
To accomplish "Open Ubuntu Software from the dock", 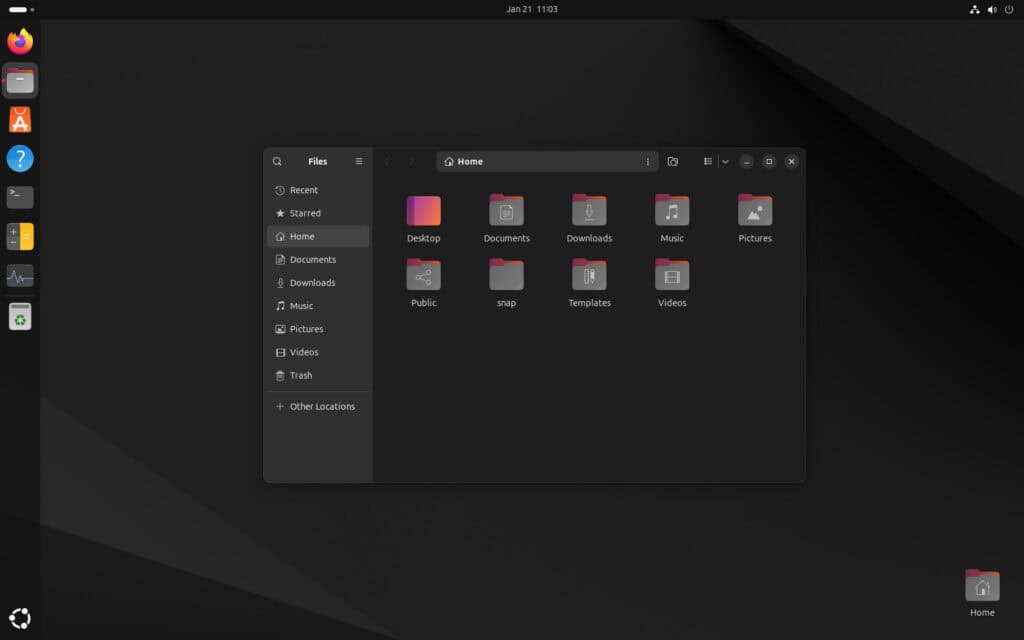I will click(19, 118).
